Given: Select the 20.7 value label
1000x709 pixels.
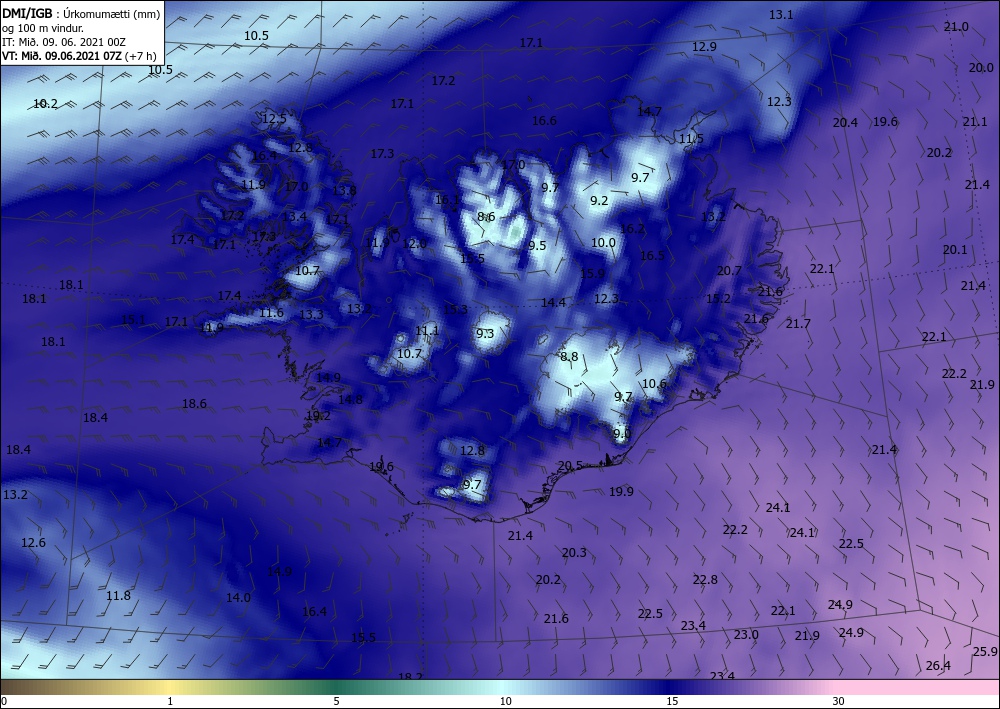Looking at the screenshot, I should 729,270.
